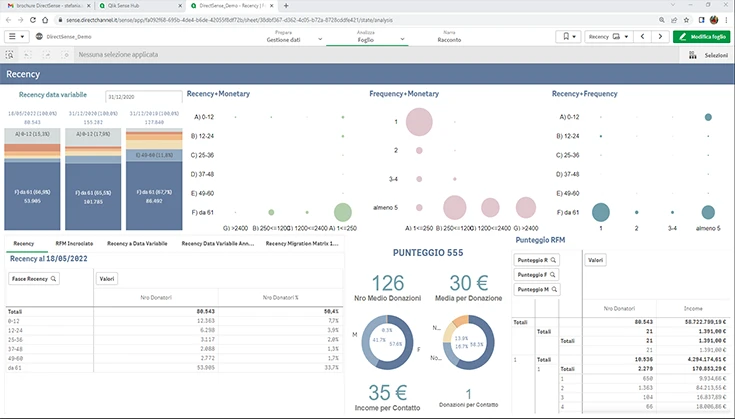Go to the next sheet arrow
This screenshot has height=419, width=735.
pyautogui.click(x=660, y=37)
